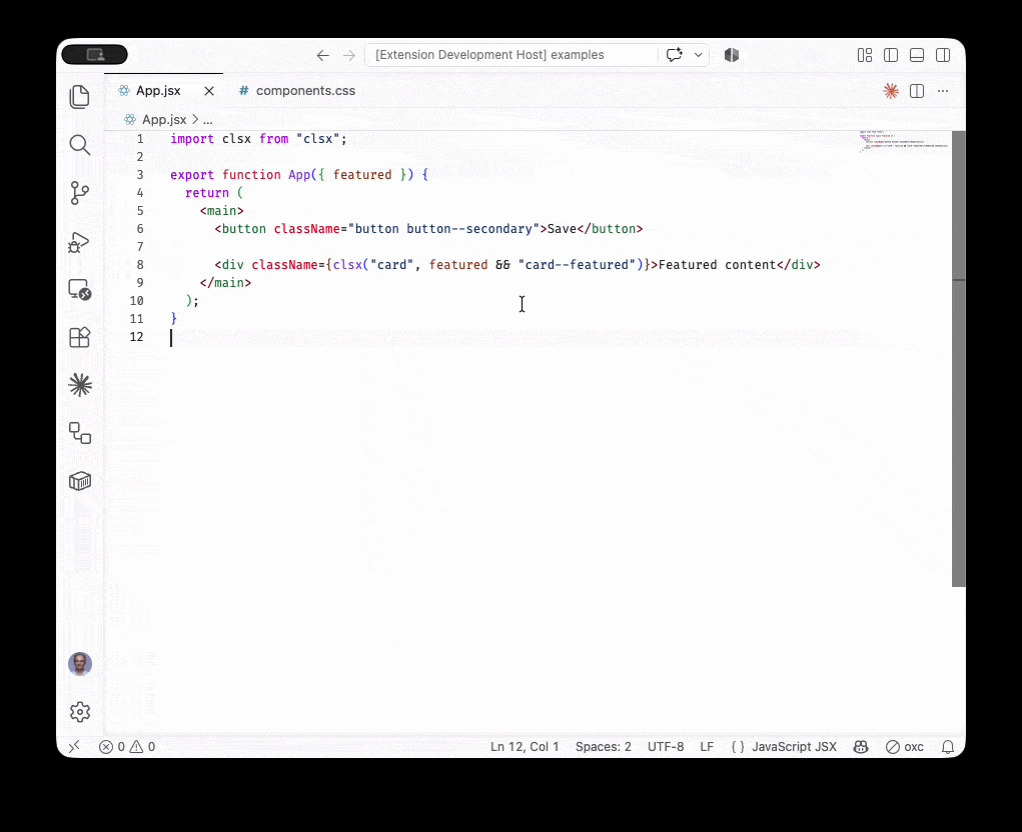Click the dark hexagon icon in the title bar
This screenshot has height=832, width=1022.
coord(731,55)
